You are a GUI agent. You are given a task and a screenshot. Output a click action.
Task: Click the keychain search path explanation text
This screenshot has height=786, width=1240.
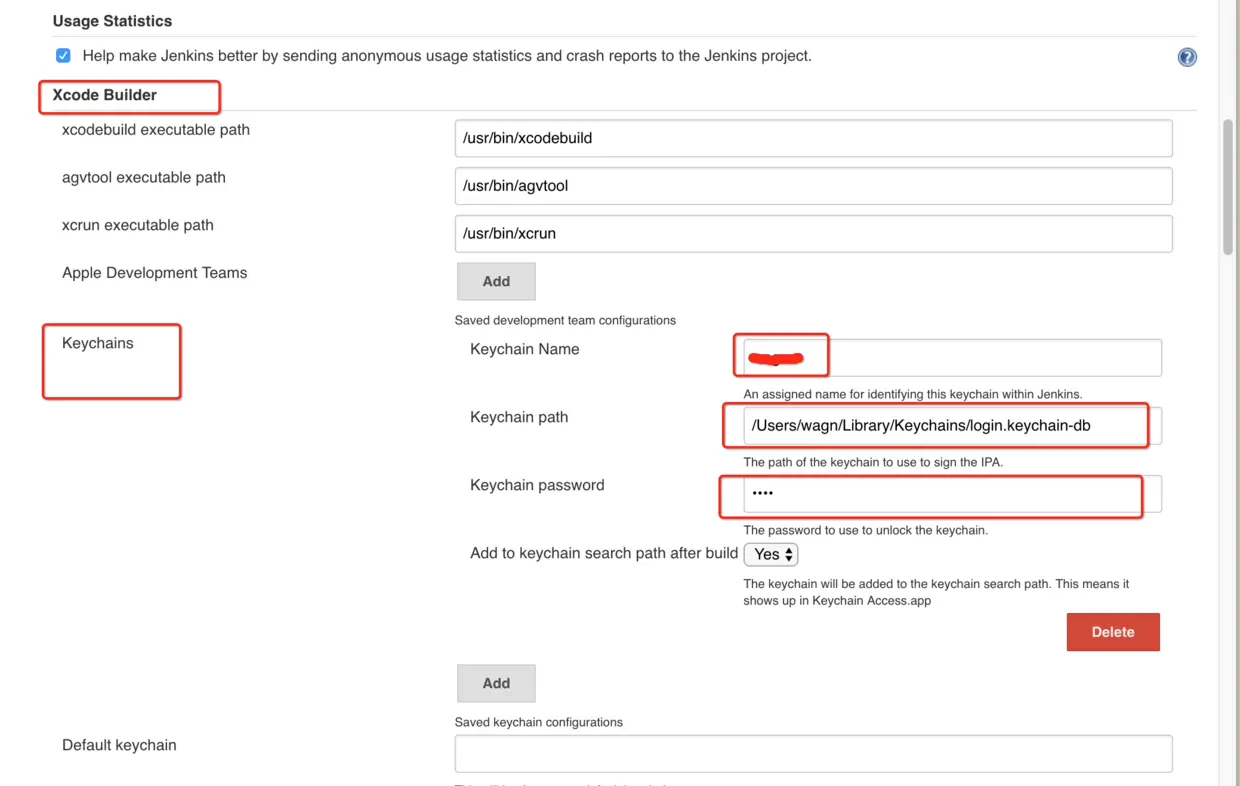click(x=936, y=592)
